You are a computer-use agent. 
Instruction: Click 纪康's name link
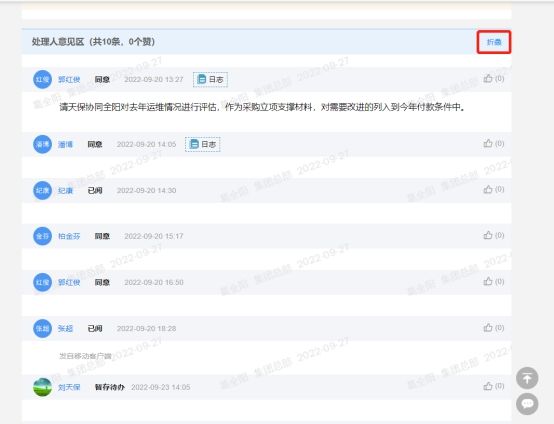click(65, 190)
